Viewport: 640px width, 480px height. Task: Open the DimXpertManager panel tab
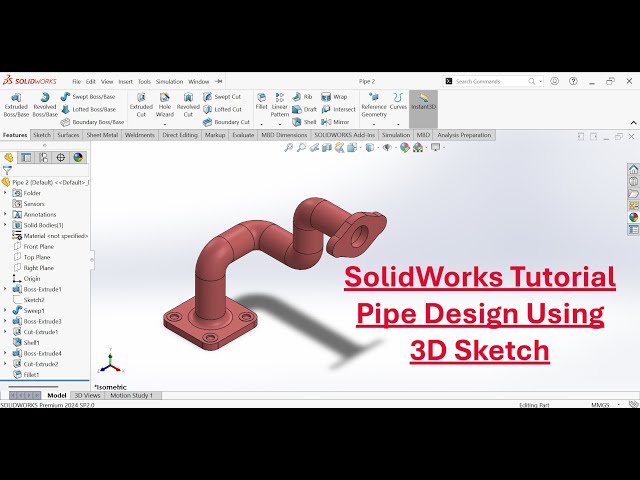61,158
